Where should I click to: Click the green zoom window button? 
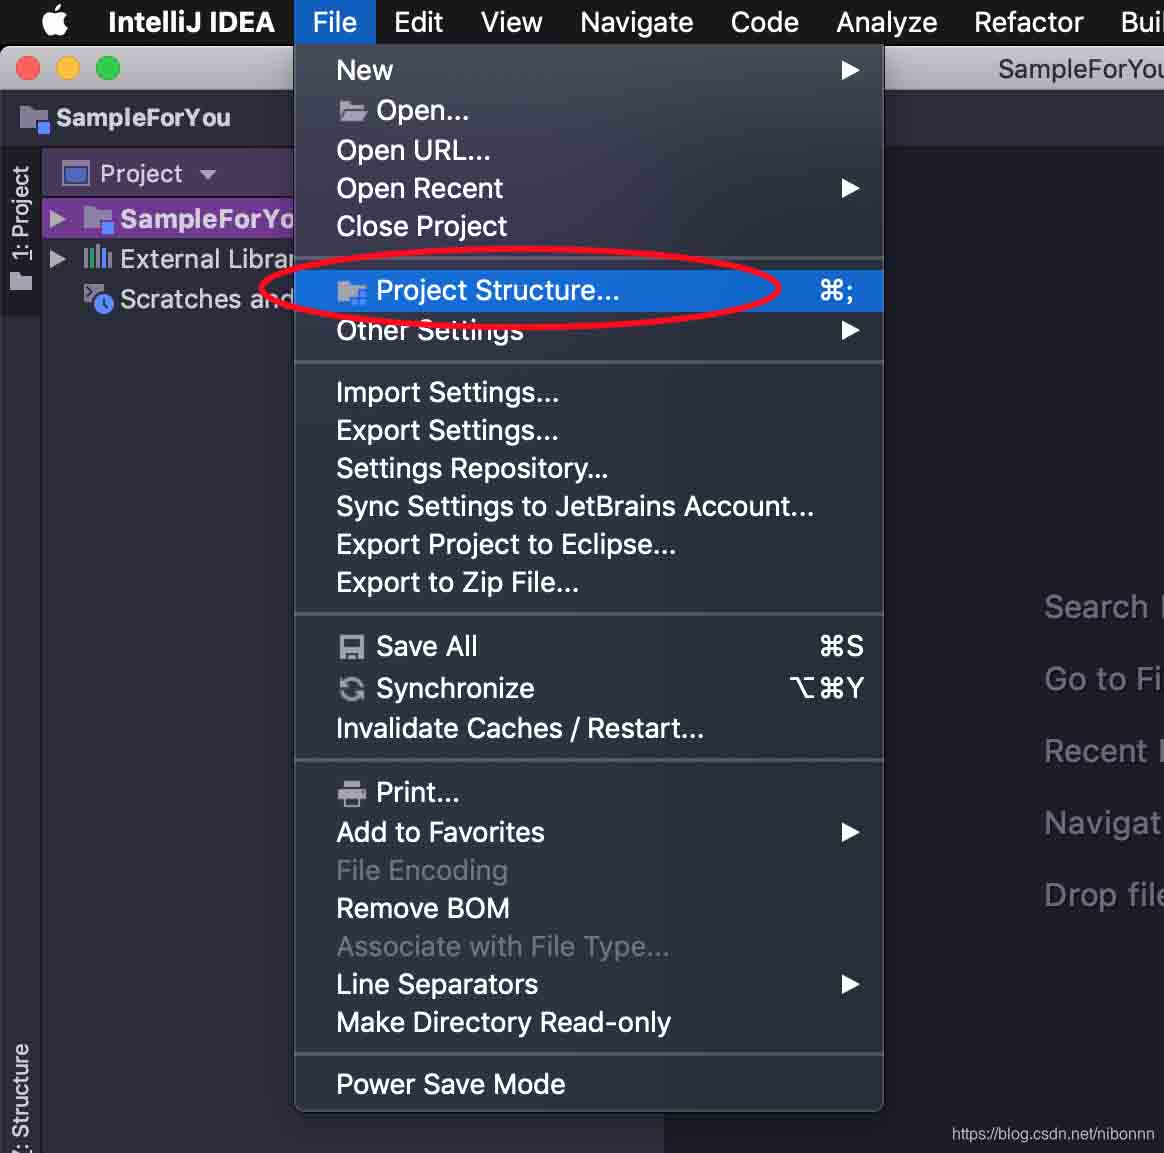[x=108, y=68]
